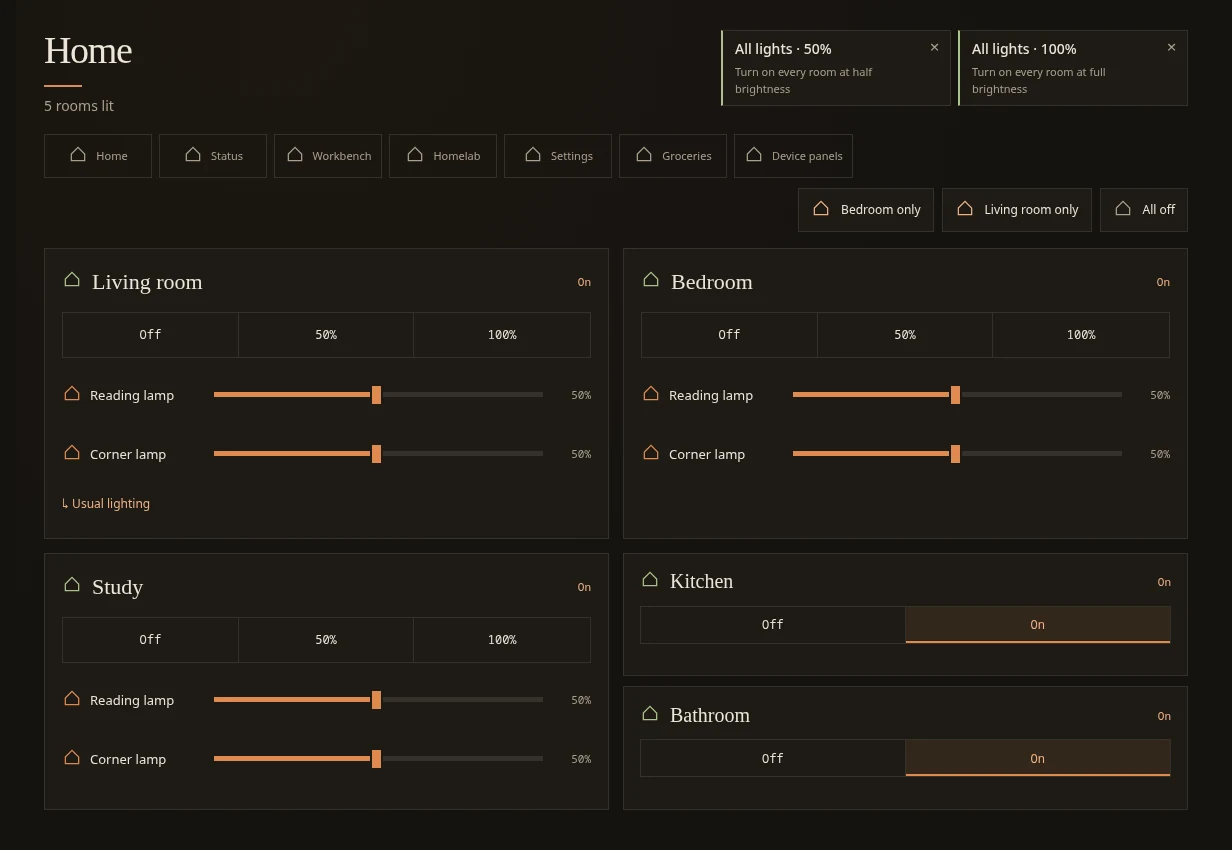Click Study Reading lamp icon

(72, 699)
